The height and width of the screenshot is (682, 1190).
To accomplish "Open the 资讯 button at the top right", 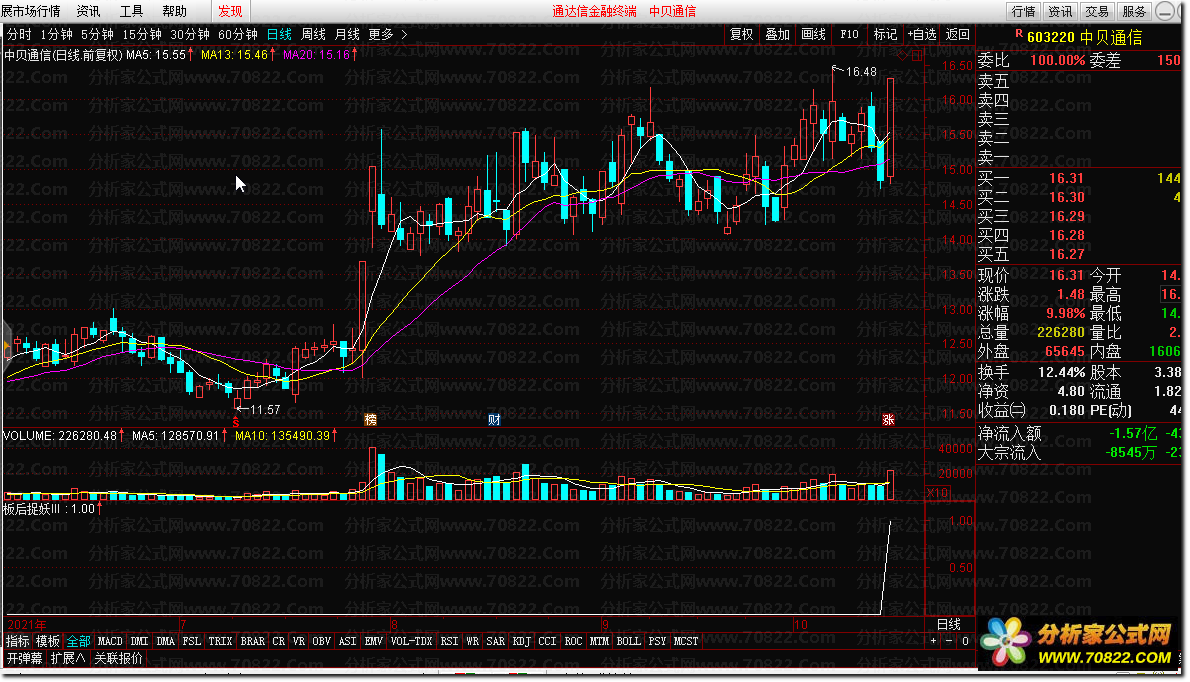I will click(x=1060, y=11).
